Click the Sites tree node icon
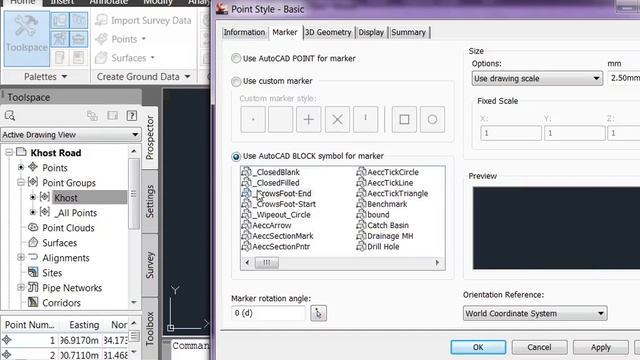Viewport: 640px width, 360px height. pos(33,272)
